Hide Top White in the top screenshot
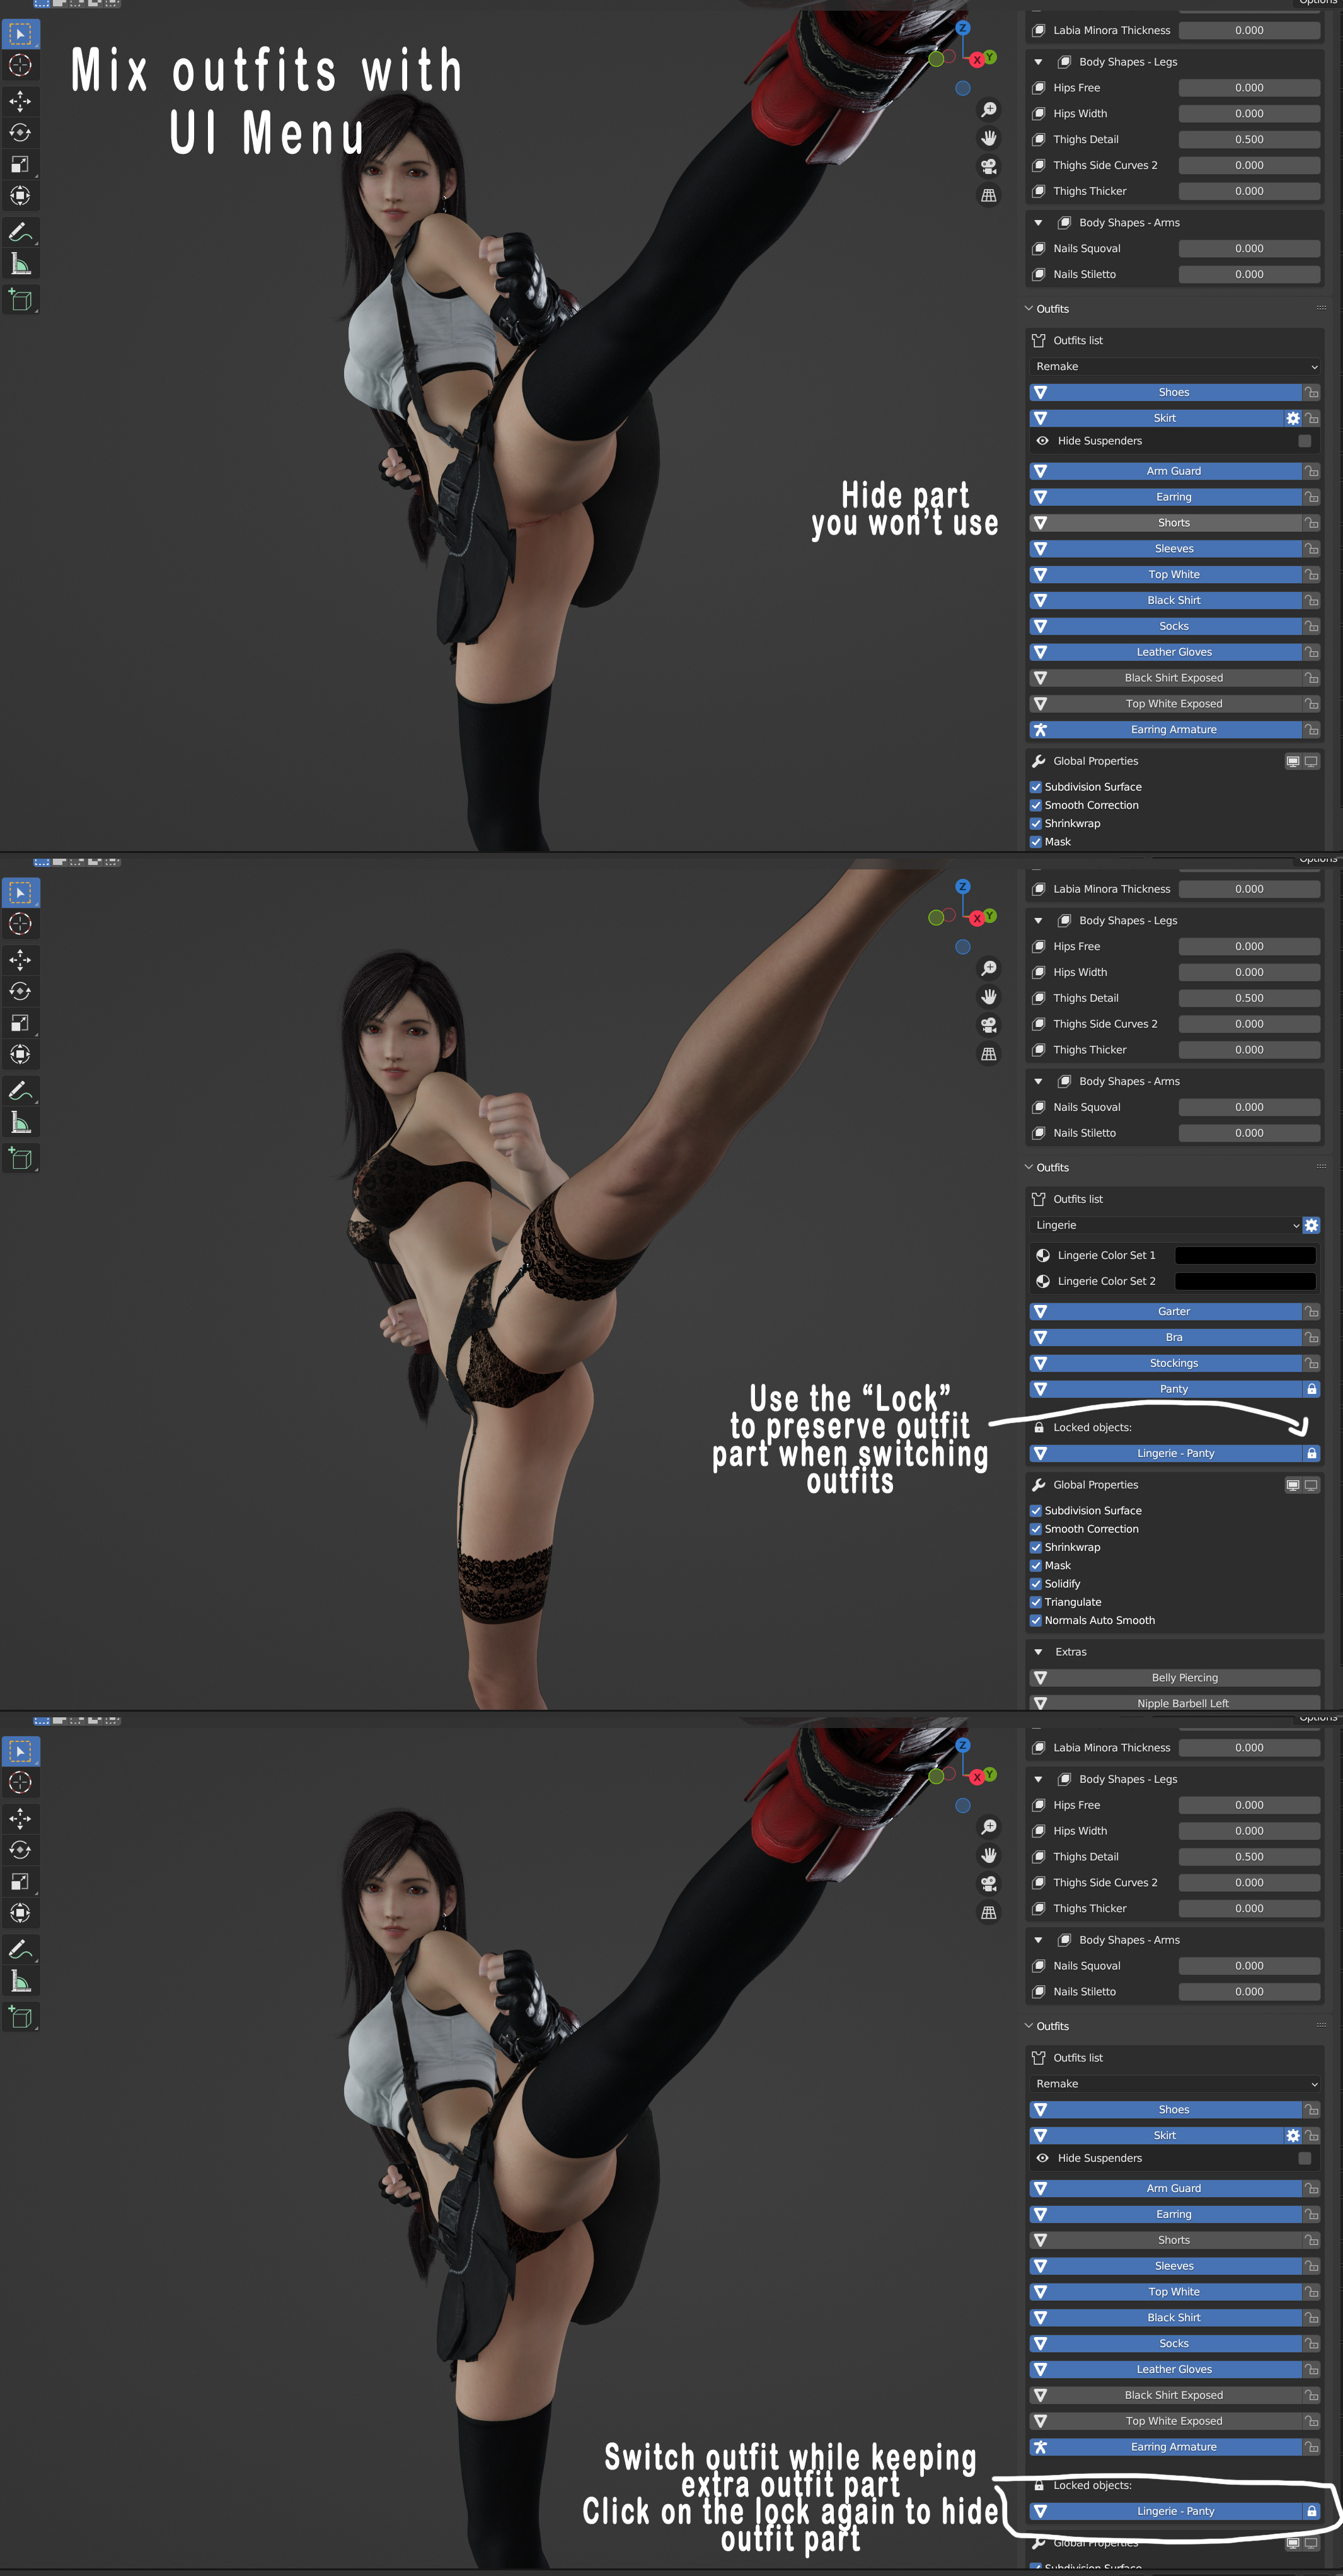Image resolution: width=1343 pixels, height=2576 pixels. [x=1165, y=574]
